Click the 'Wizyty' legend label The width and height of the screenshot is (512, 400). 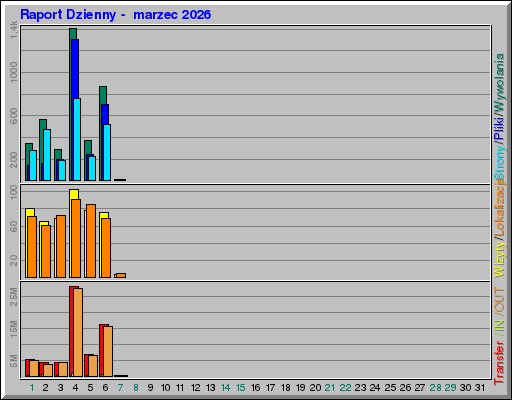499,260
